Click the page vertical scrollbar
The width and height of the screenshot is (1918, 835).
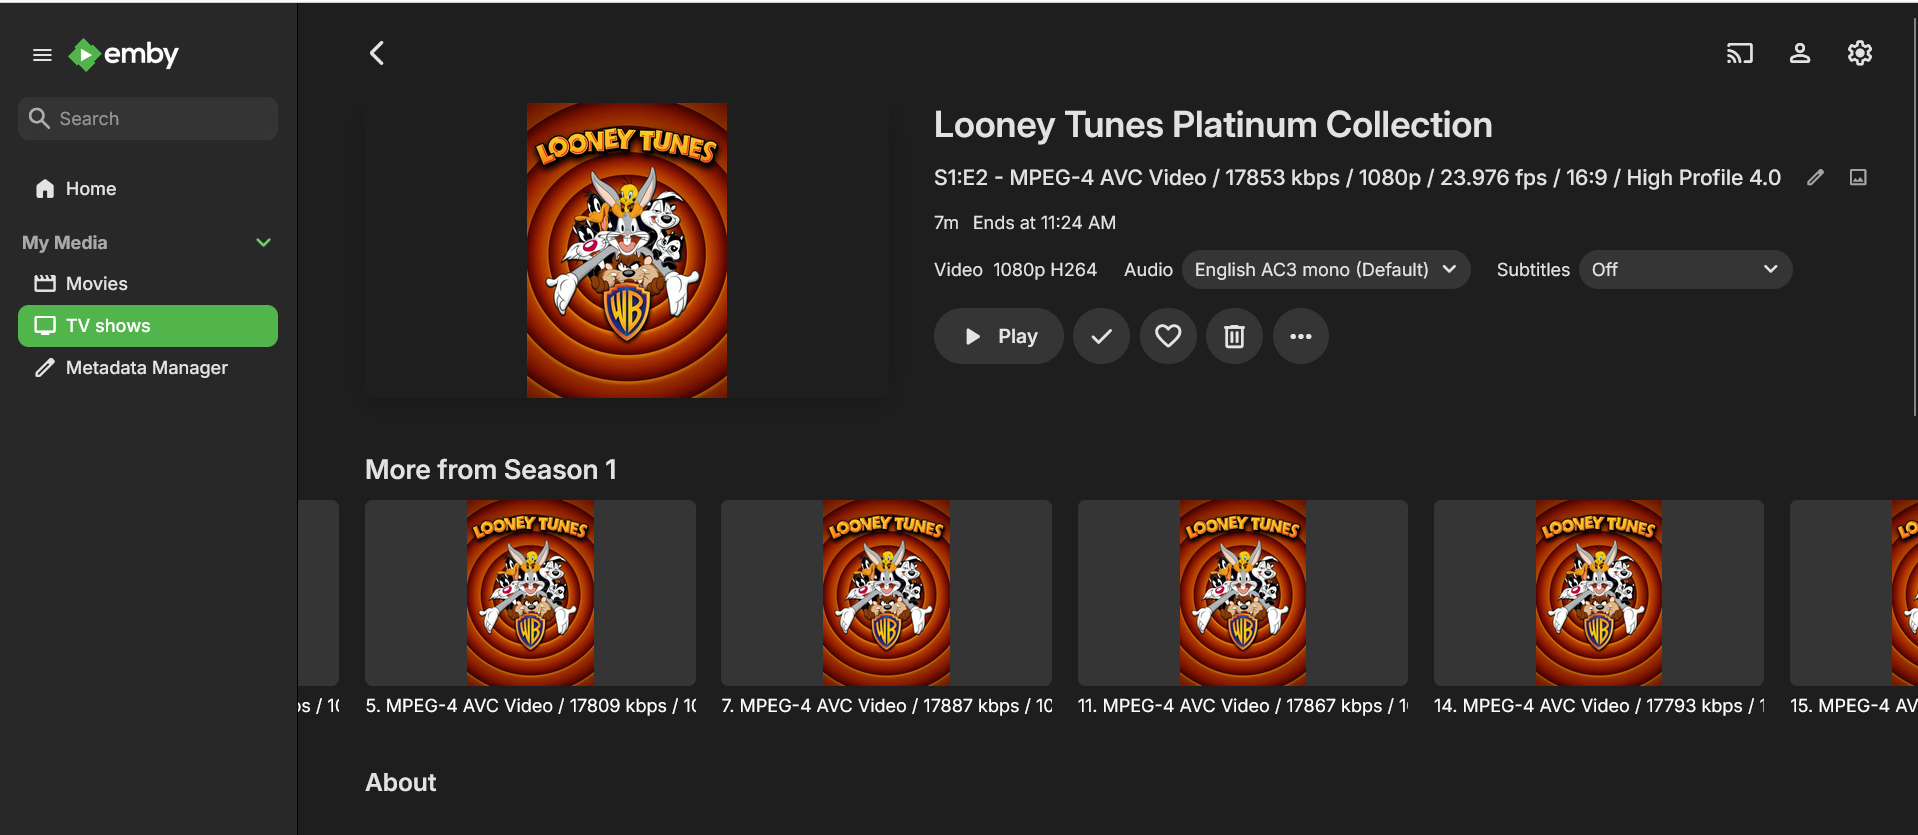coord(1914,215)
